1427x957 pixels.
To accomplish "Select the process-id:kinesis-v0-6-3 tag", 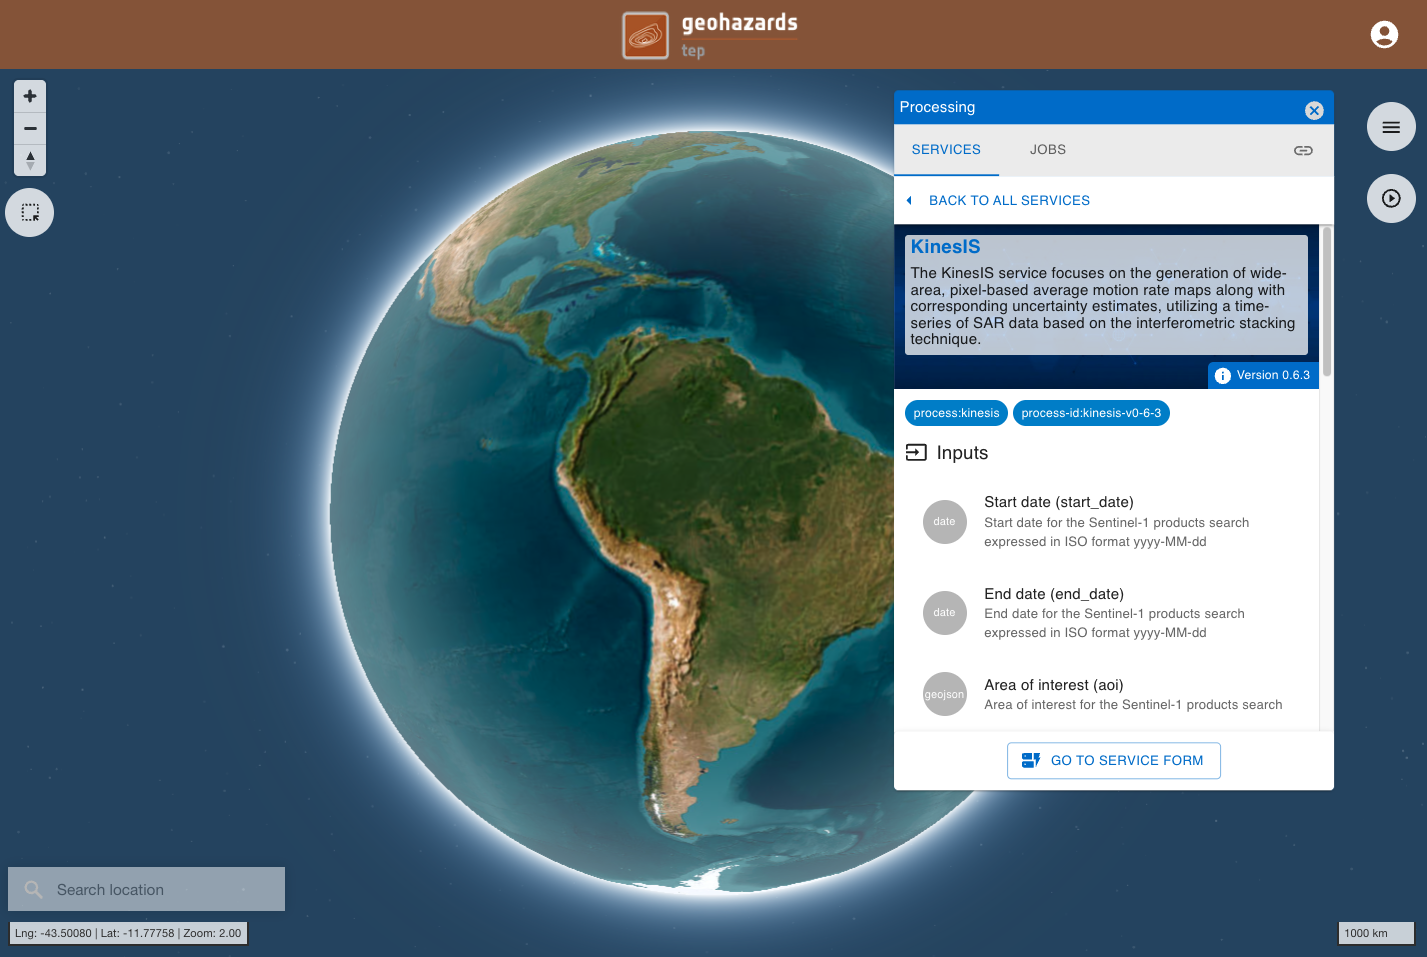I will click(1091, 413).
